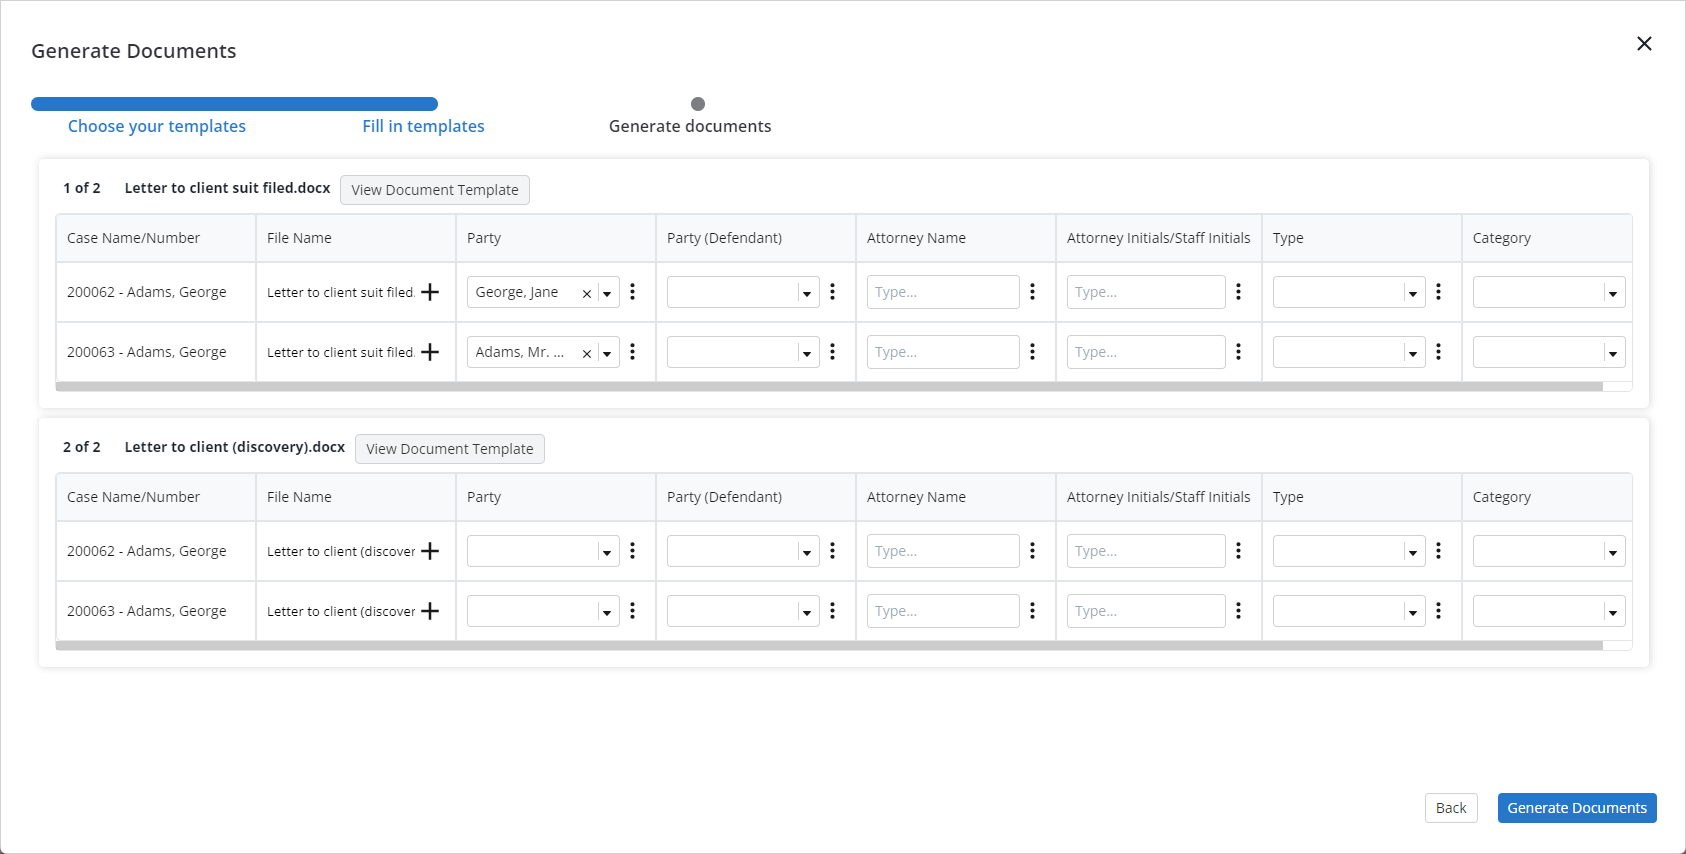Image resolution: width=1686 pixels, height=854 pixels.
Task: Click plus icon for 200063 in suit filed table
Action: tap(430, 352)
